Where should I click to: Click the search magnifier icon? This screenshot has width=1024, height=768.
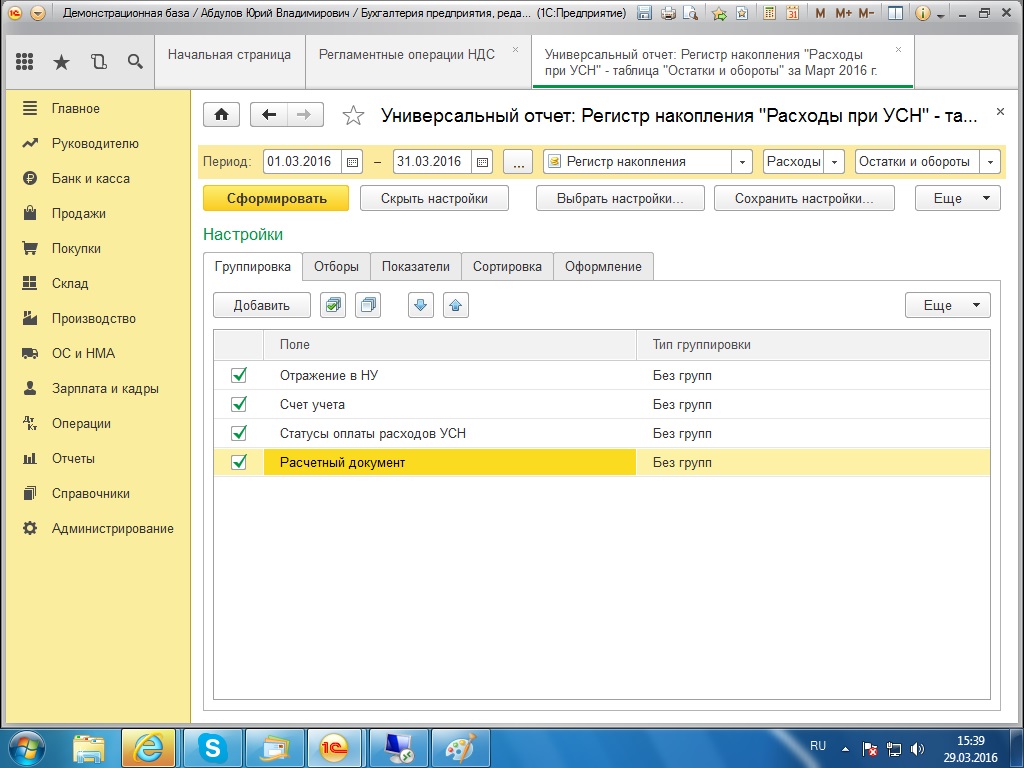(x=135, y=62)
